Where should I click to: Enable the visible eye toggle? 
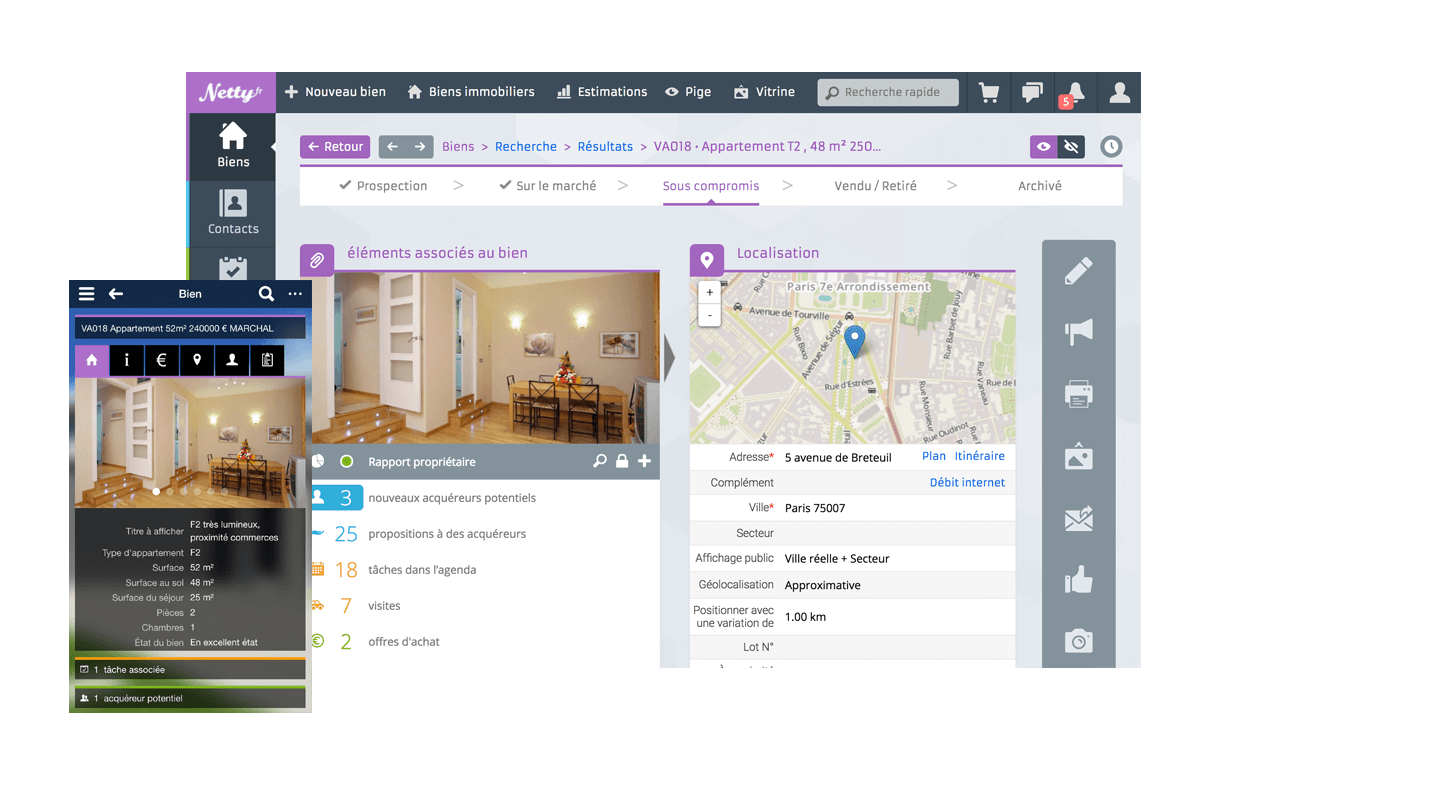coord(1044,147)
